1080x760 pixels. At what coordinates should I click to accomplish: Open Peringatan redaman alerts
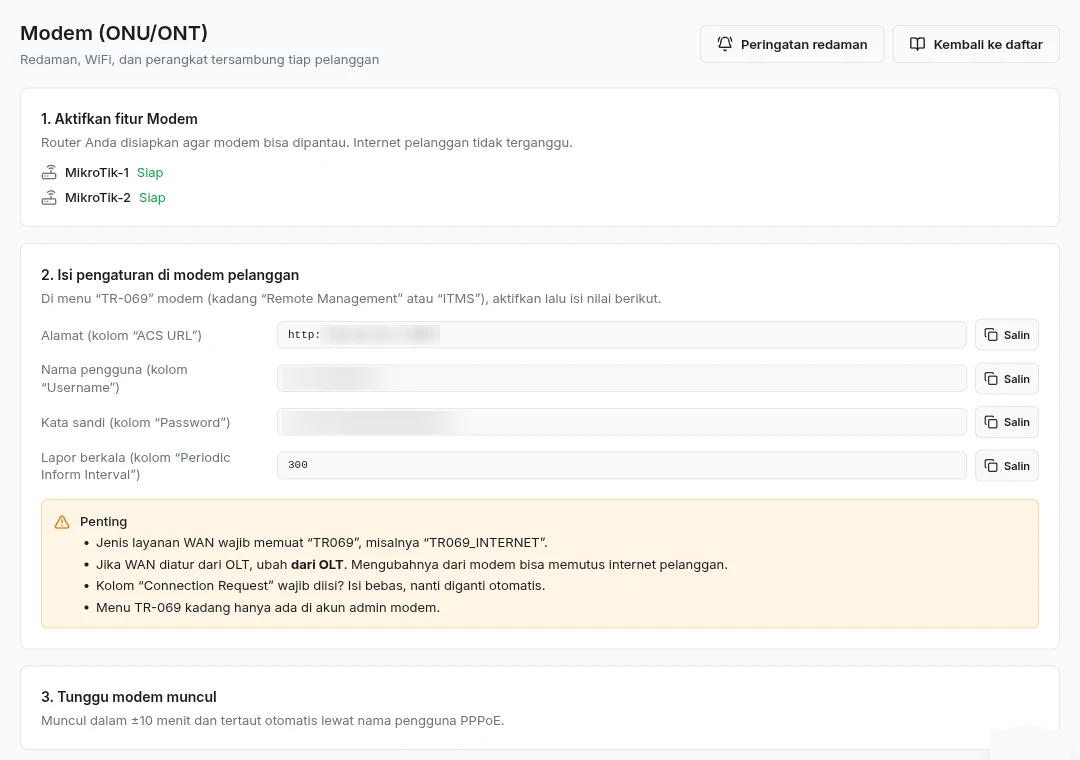pyautogui.click(x=792, y=44)
